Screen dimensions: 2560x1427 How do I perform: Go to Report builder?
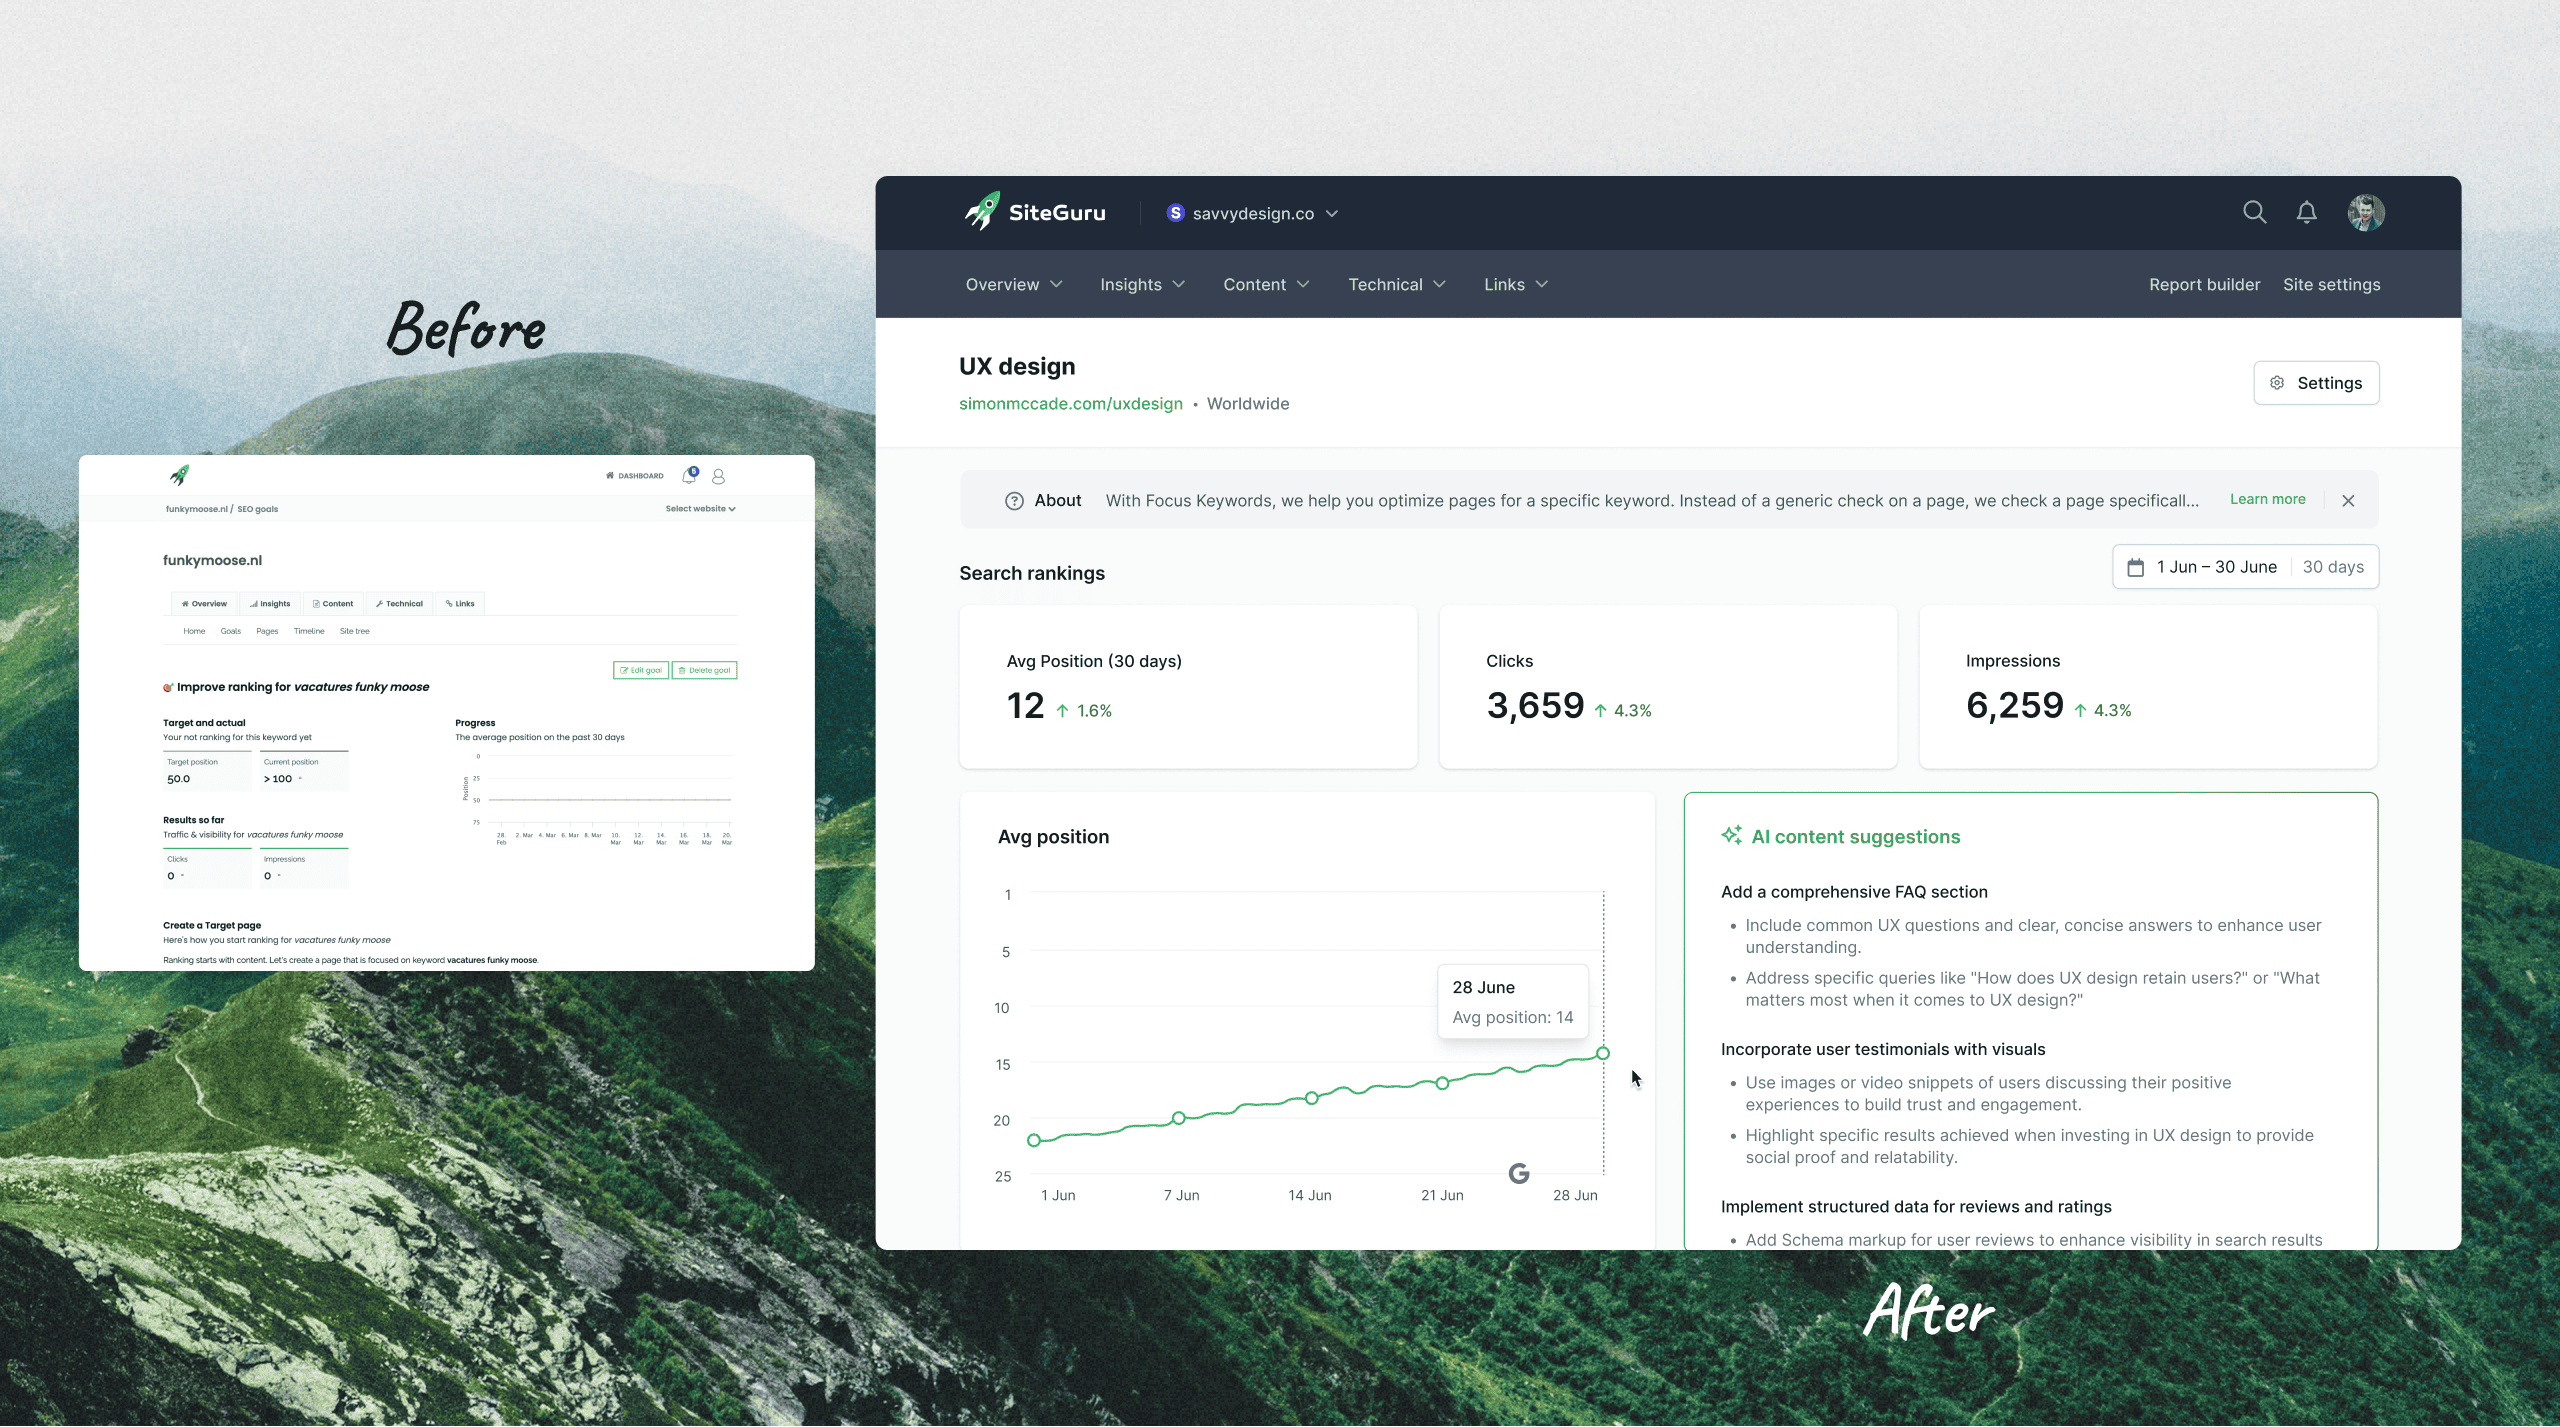coord(2204,284)
